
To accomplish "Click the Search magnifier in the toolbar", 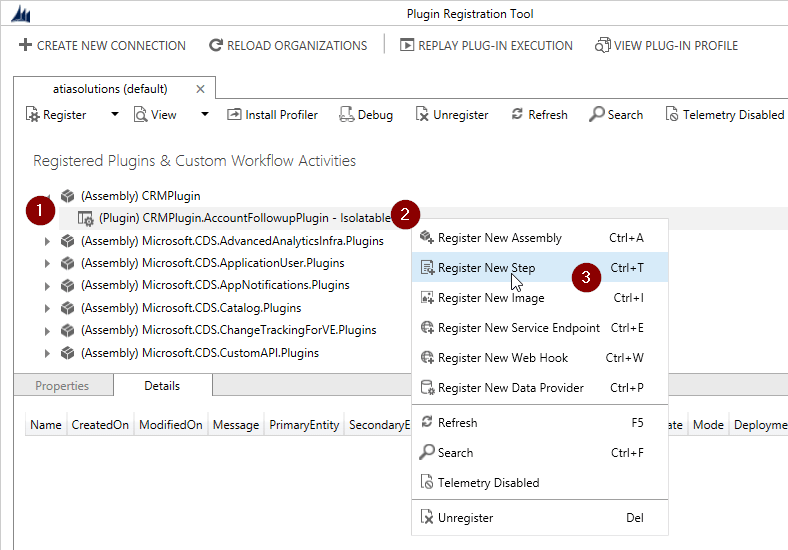I will (x=596, y=115).
